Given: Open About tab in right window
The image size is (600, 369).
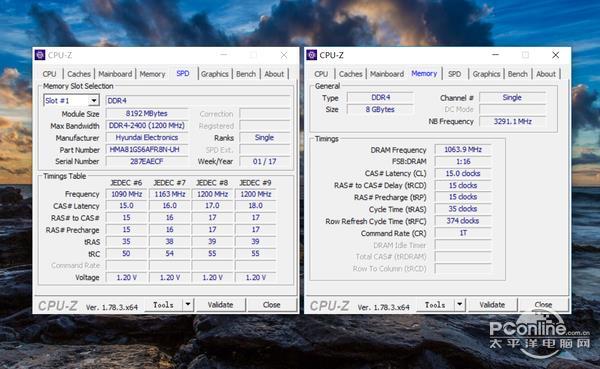Looking at the screenshot, I should tap(546, 74).
